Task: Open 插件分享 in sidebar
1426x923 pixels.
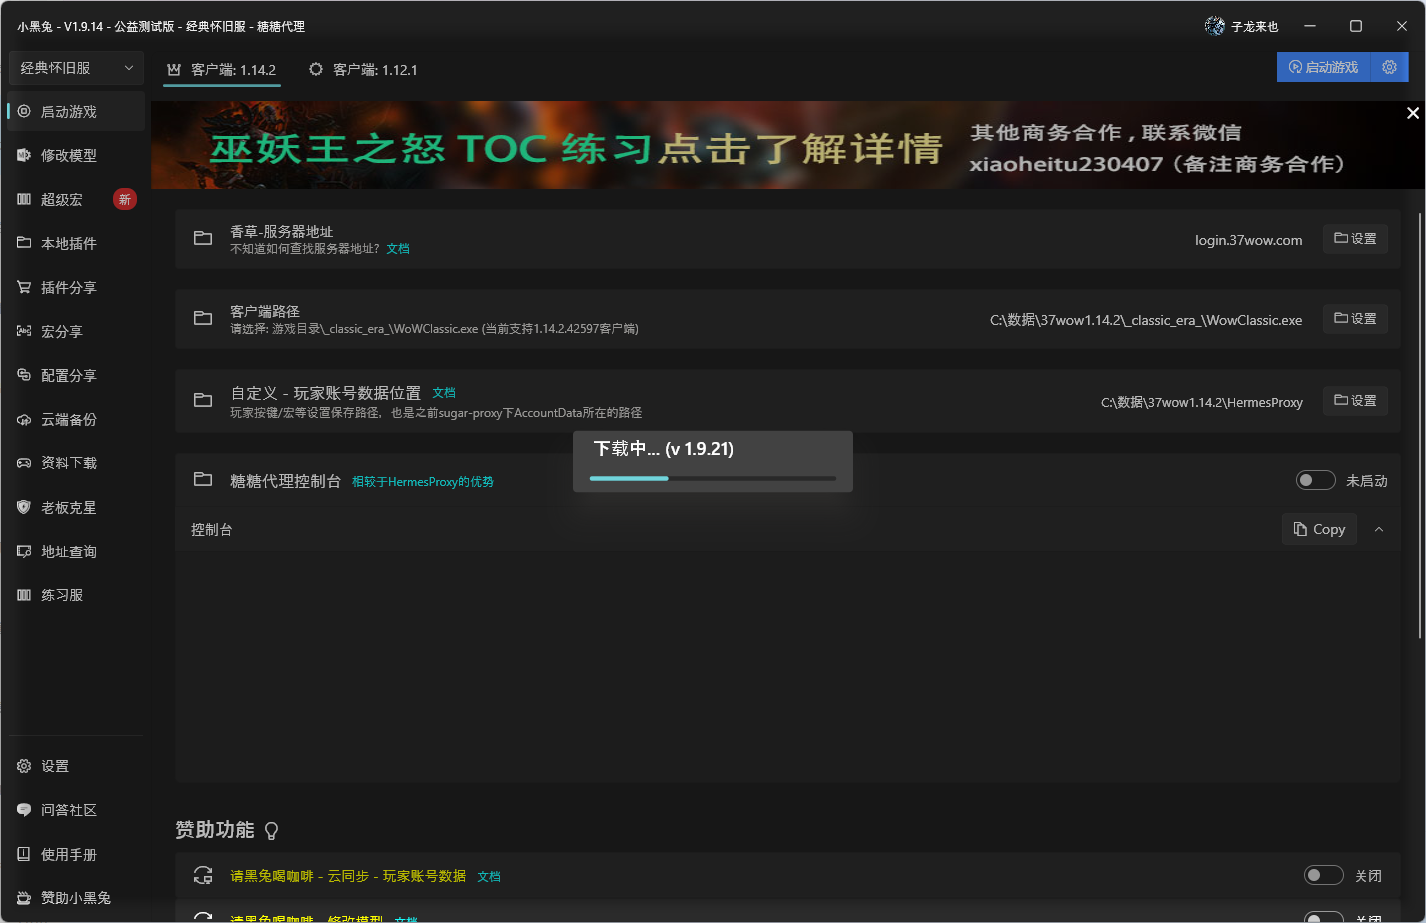Action: [76, 288]
